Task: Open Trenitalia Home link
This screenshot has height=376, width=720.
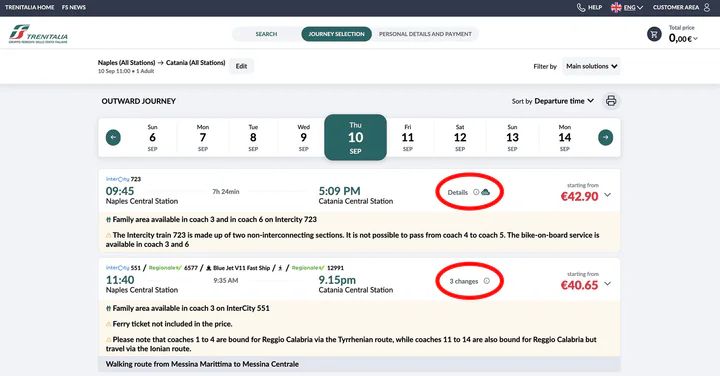Action: pos(29,7)
